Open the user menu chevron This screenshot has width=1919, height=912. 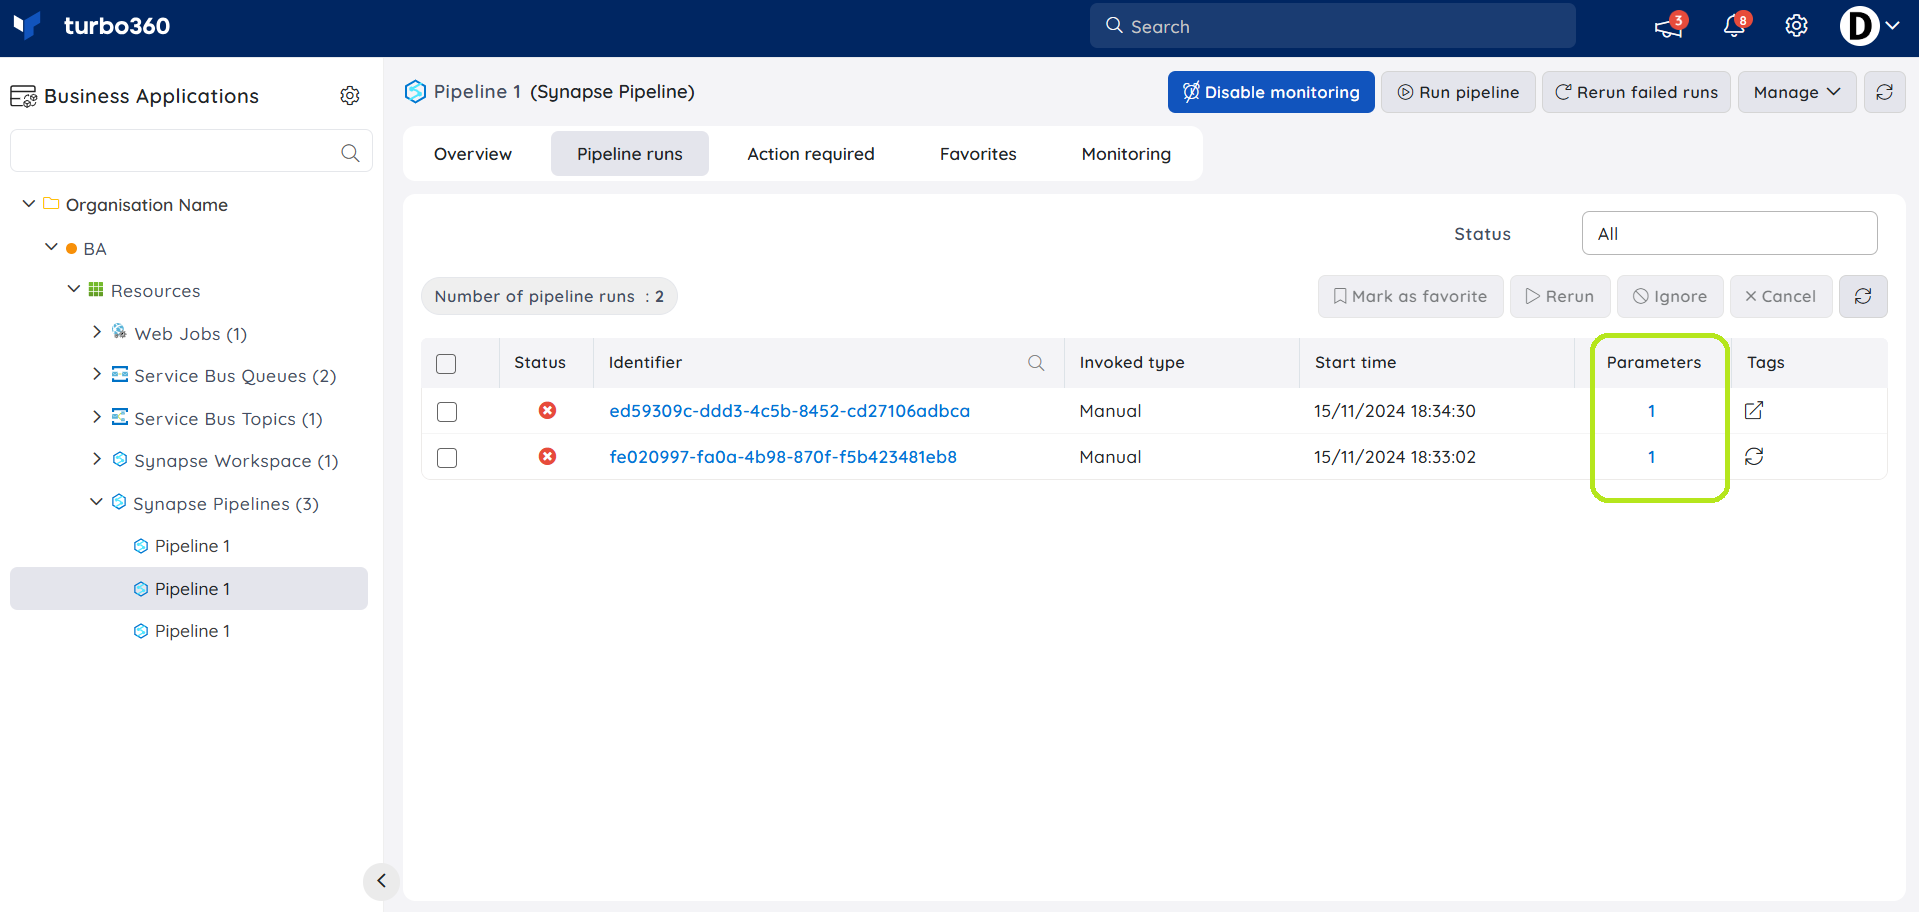[1892, 26]
